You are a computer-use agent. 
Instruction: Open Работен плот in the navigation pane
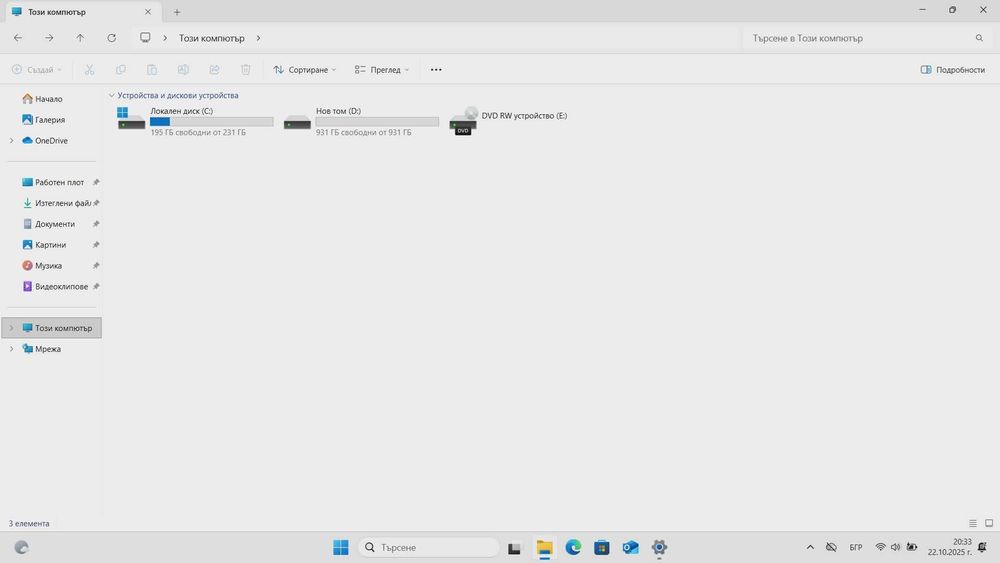51,182
